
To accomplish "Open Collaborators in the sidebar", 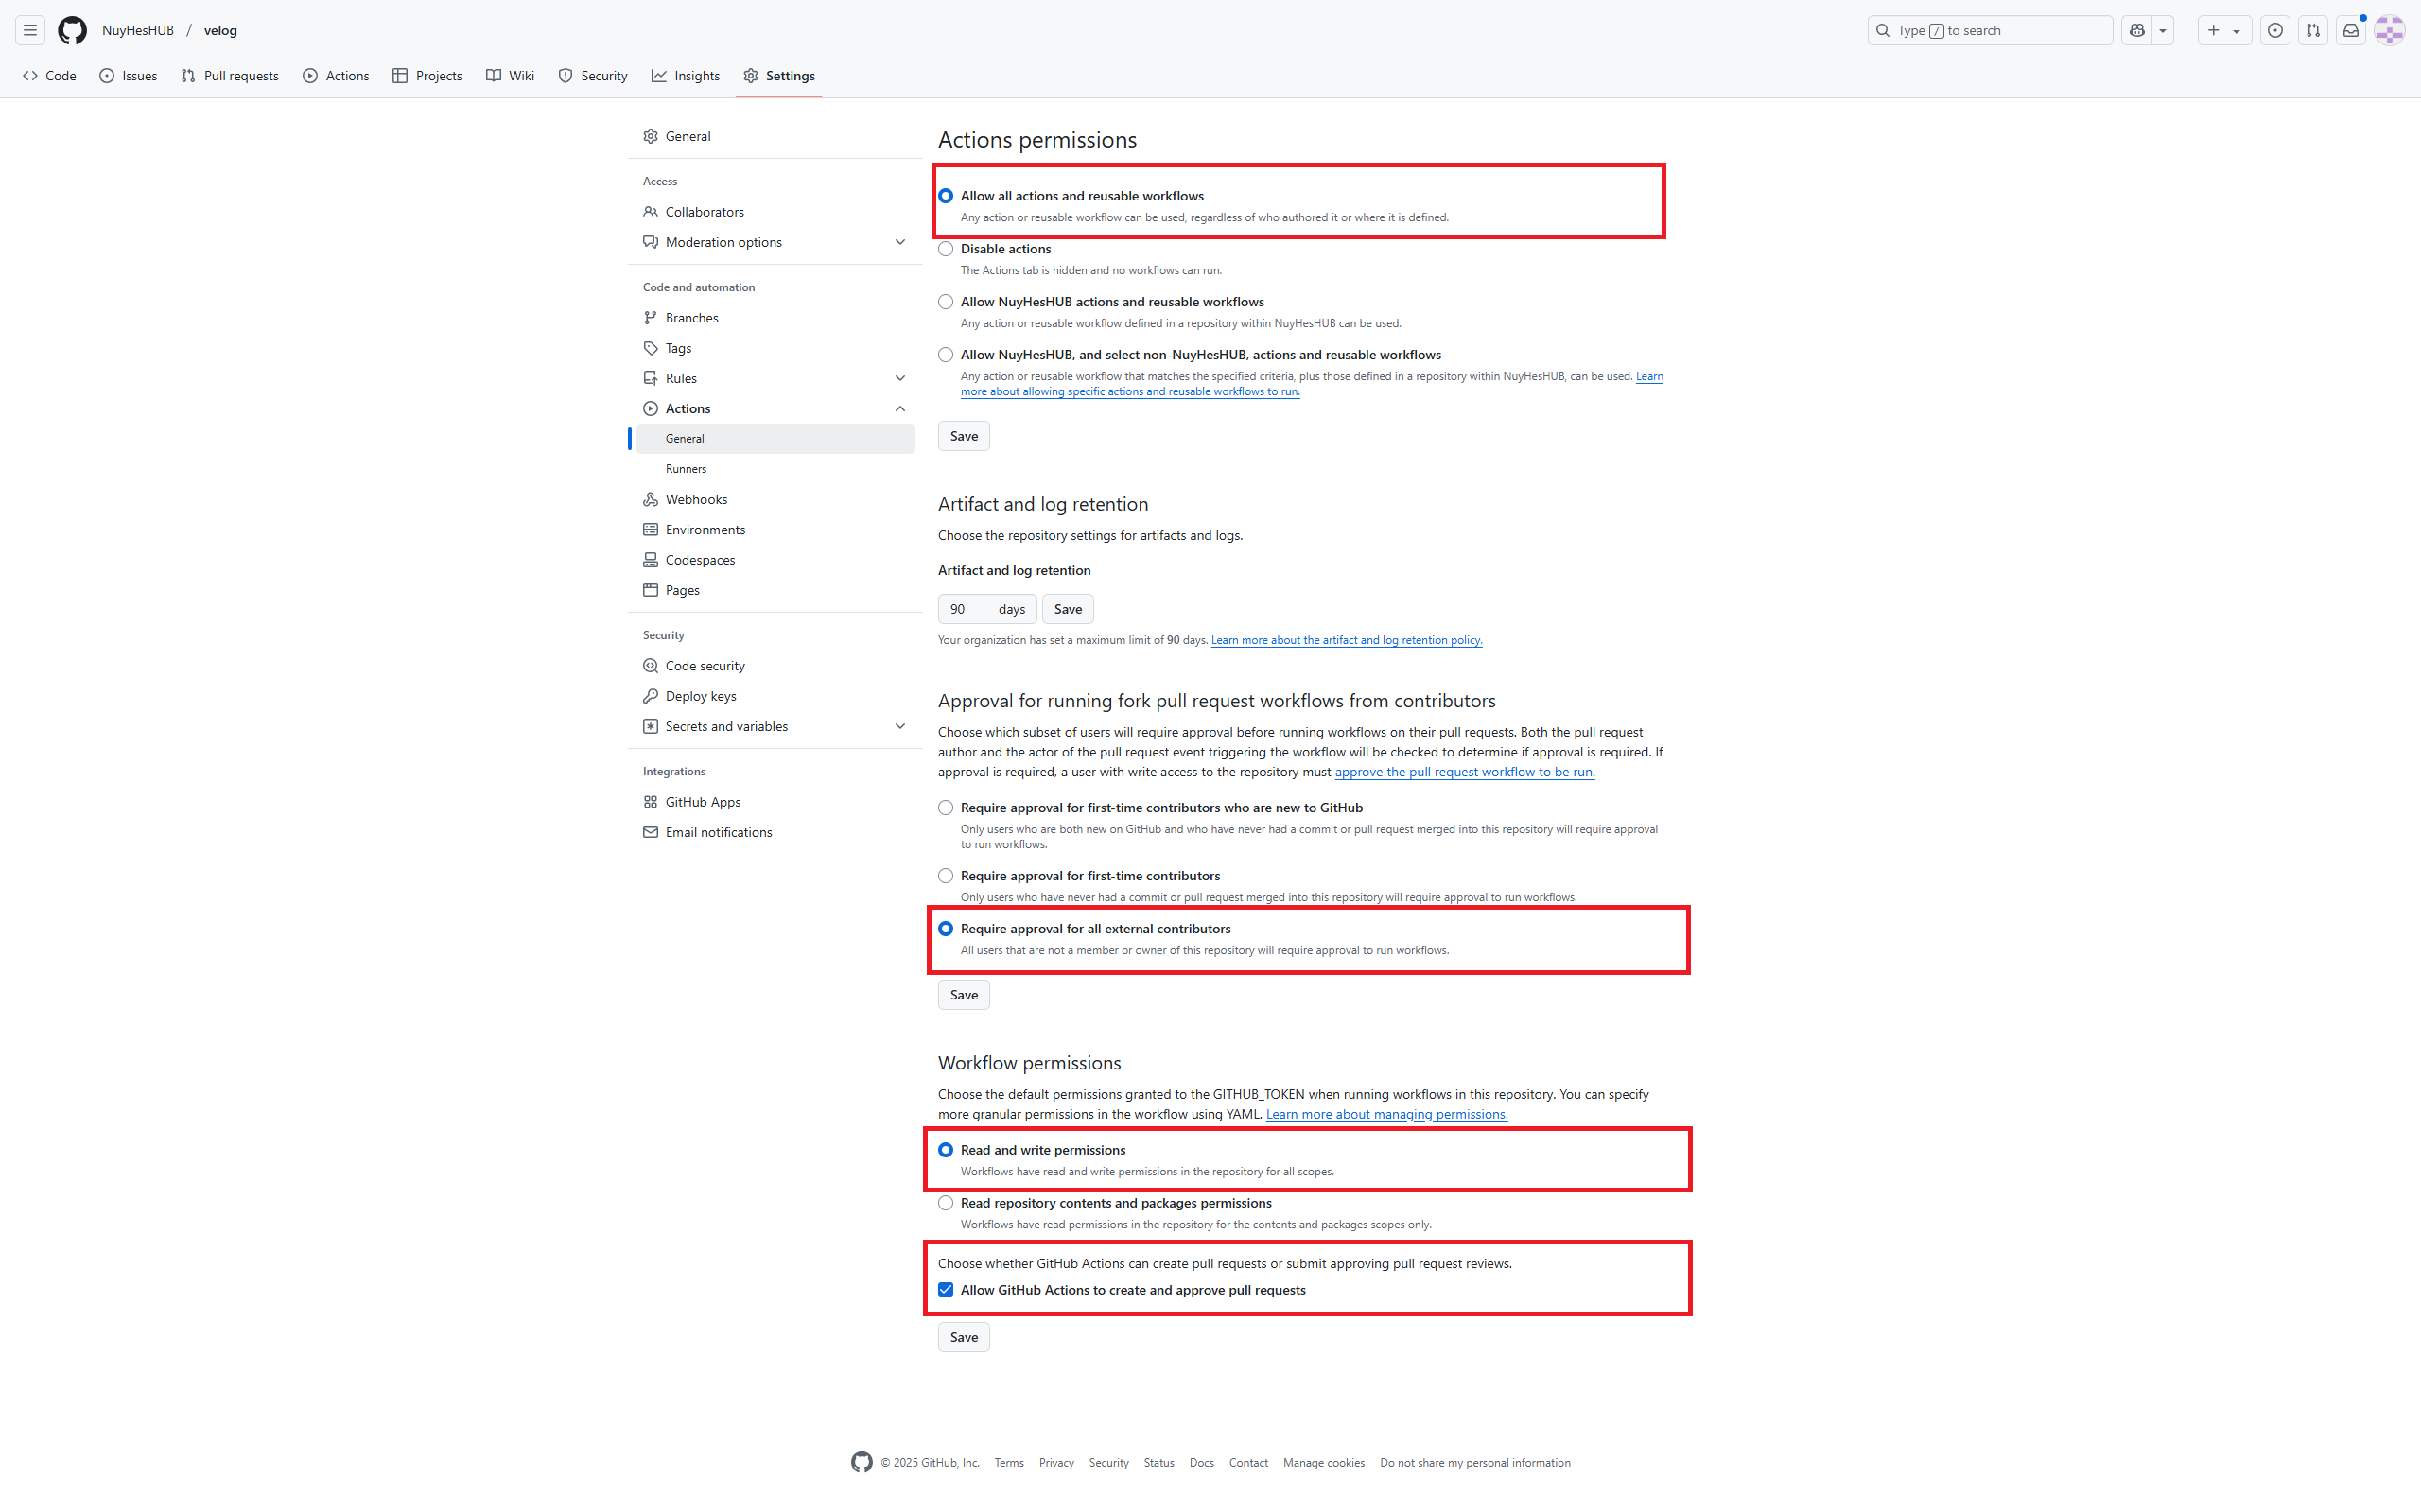I will coord(775,212).
